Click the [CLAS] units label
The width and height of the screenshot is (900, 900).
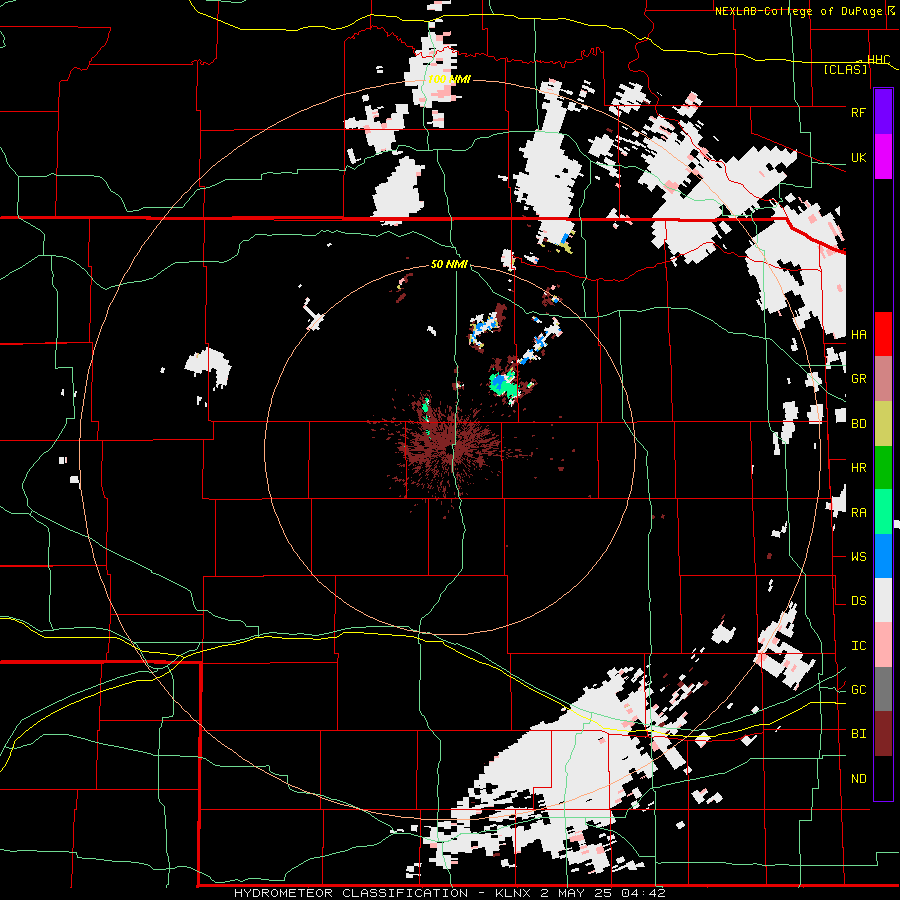845,69
